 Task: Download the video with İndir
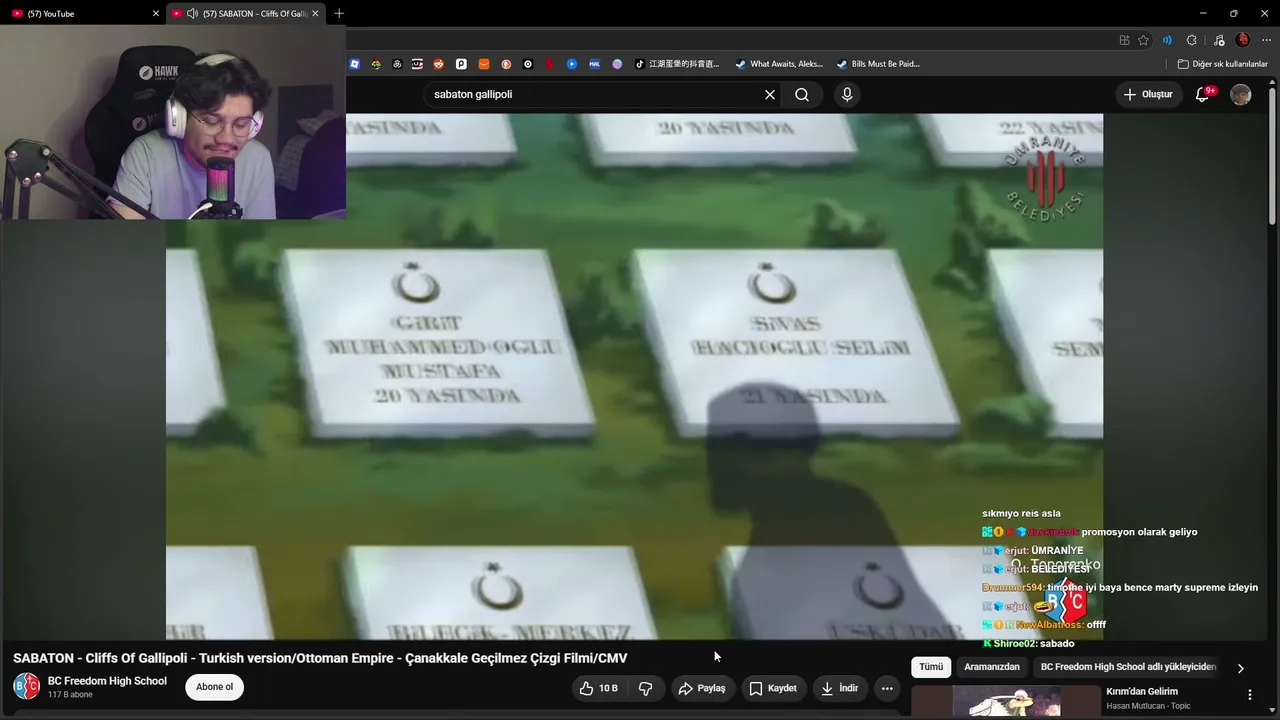tap(840, 688)
